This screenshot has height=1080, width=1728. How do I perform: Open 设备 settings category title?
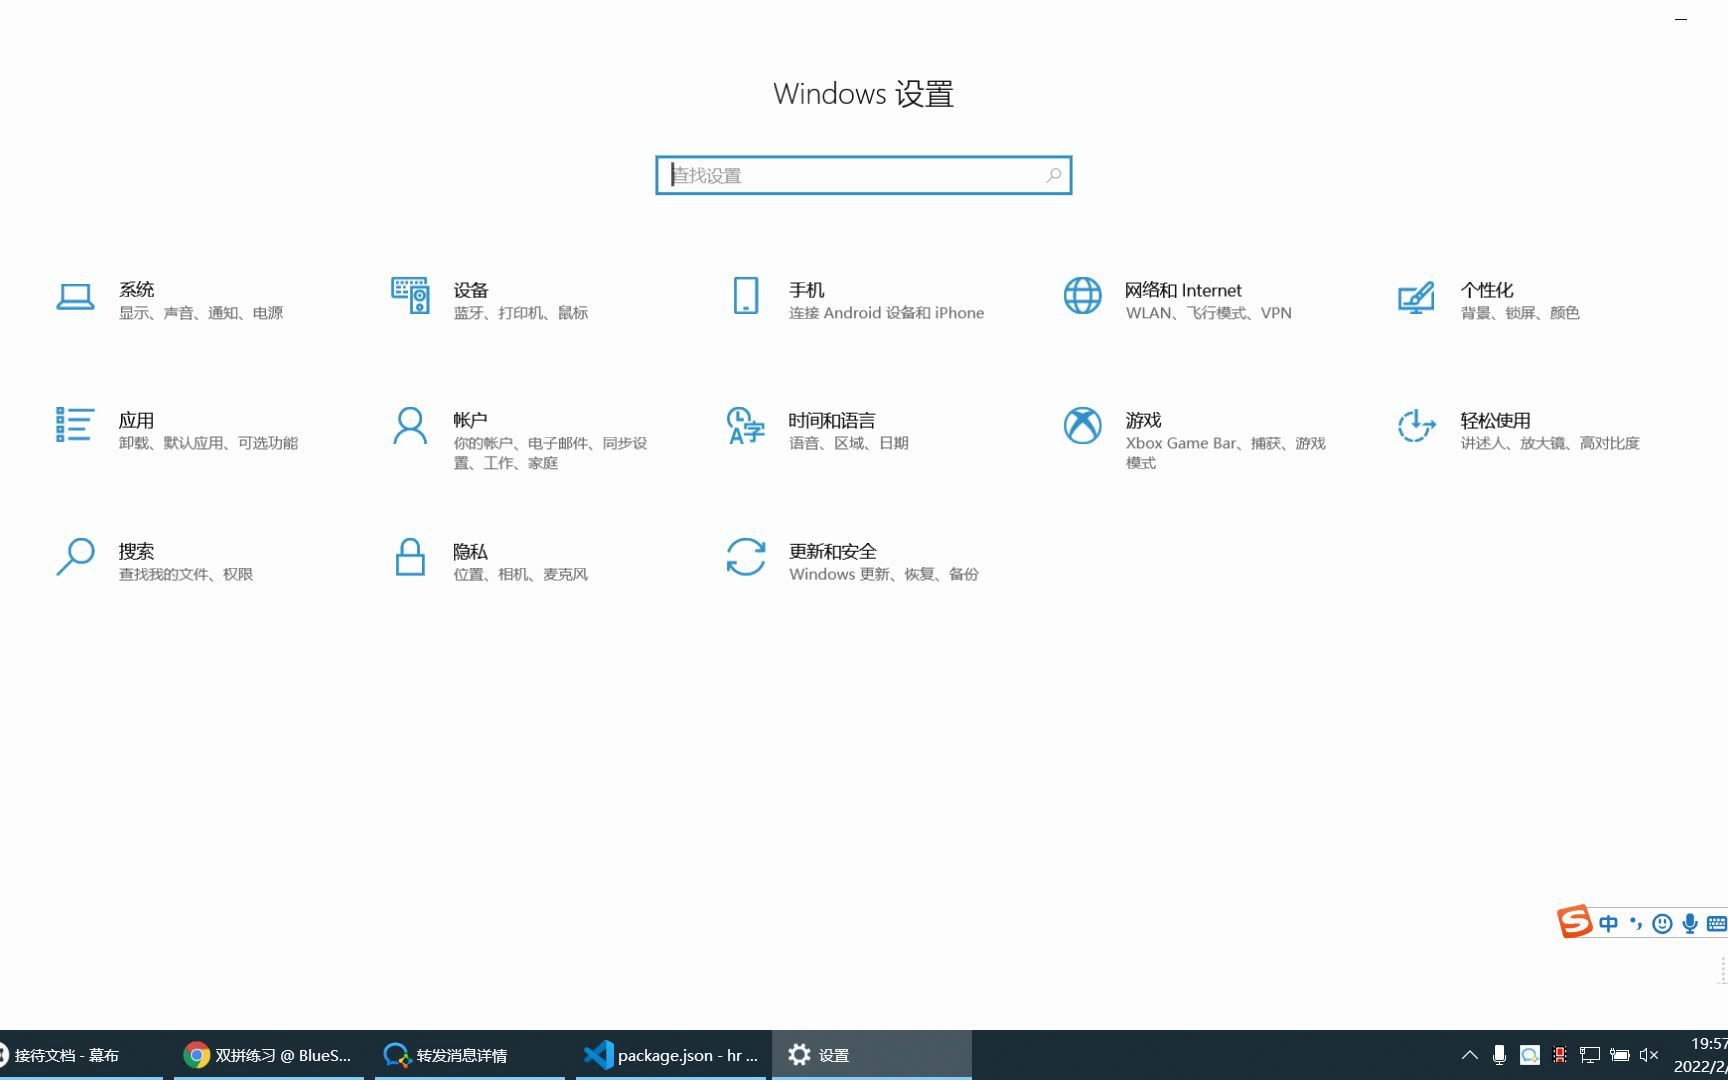[470, 290]
